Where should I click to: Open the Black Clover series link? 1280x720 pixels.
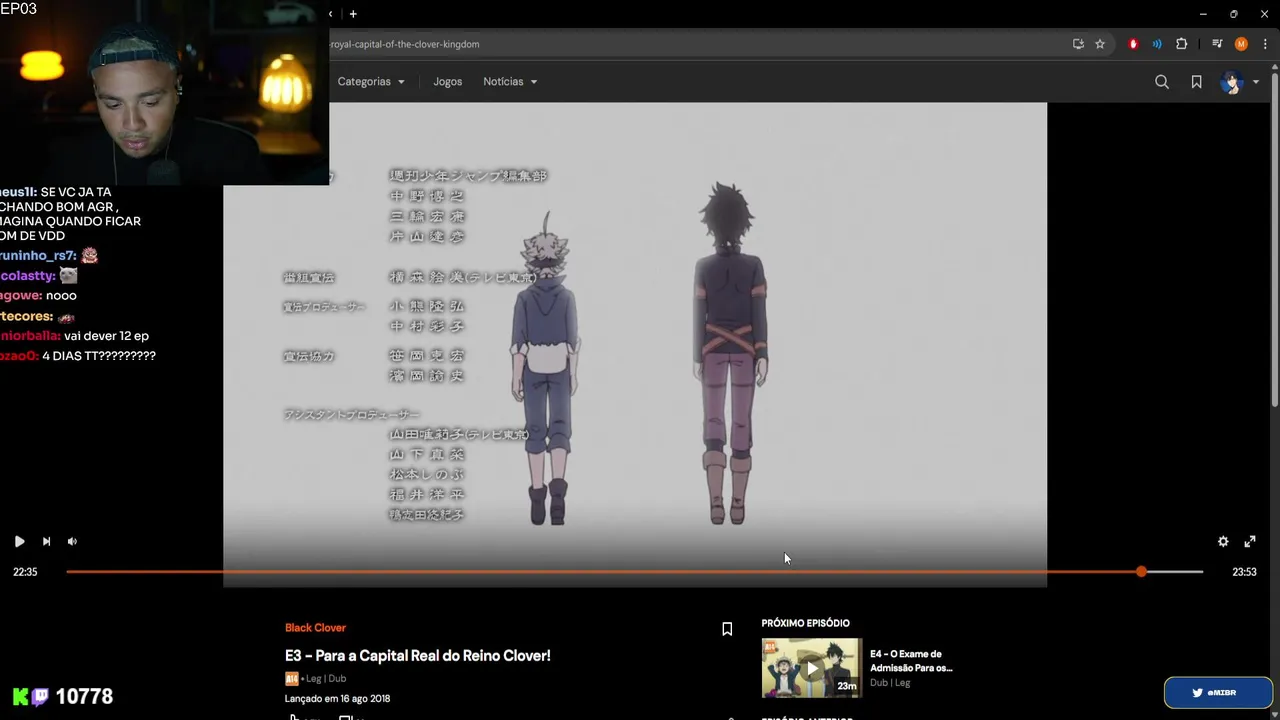click(x=315, y=628)
